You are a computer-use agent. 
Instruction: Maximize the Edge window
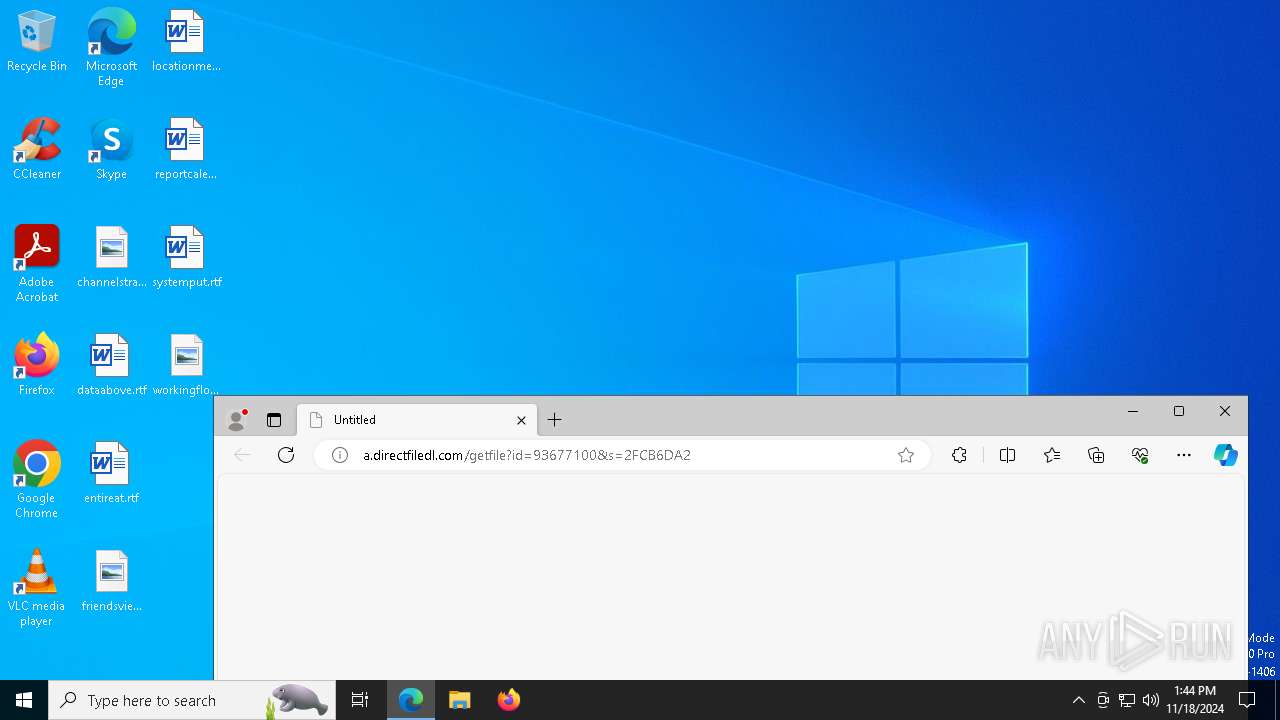pyautogui.click(x=1179, y=411)
